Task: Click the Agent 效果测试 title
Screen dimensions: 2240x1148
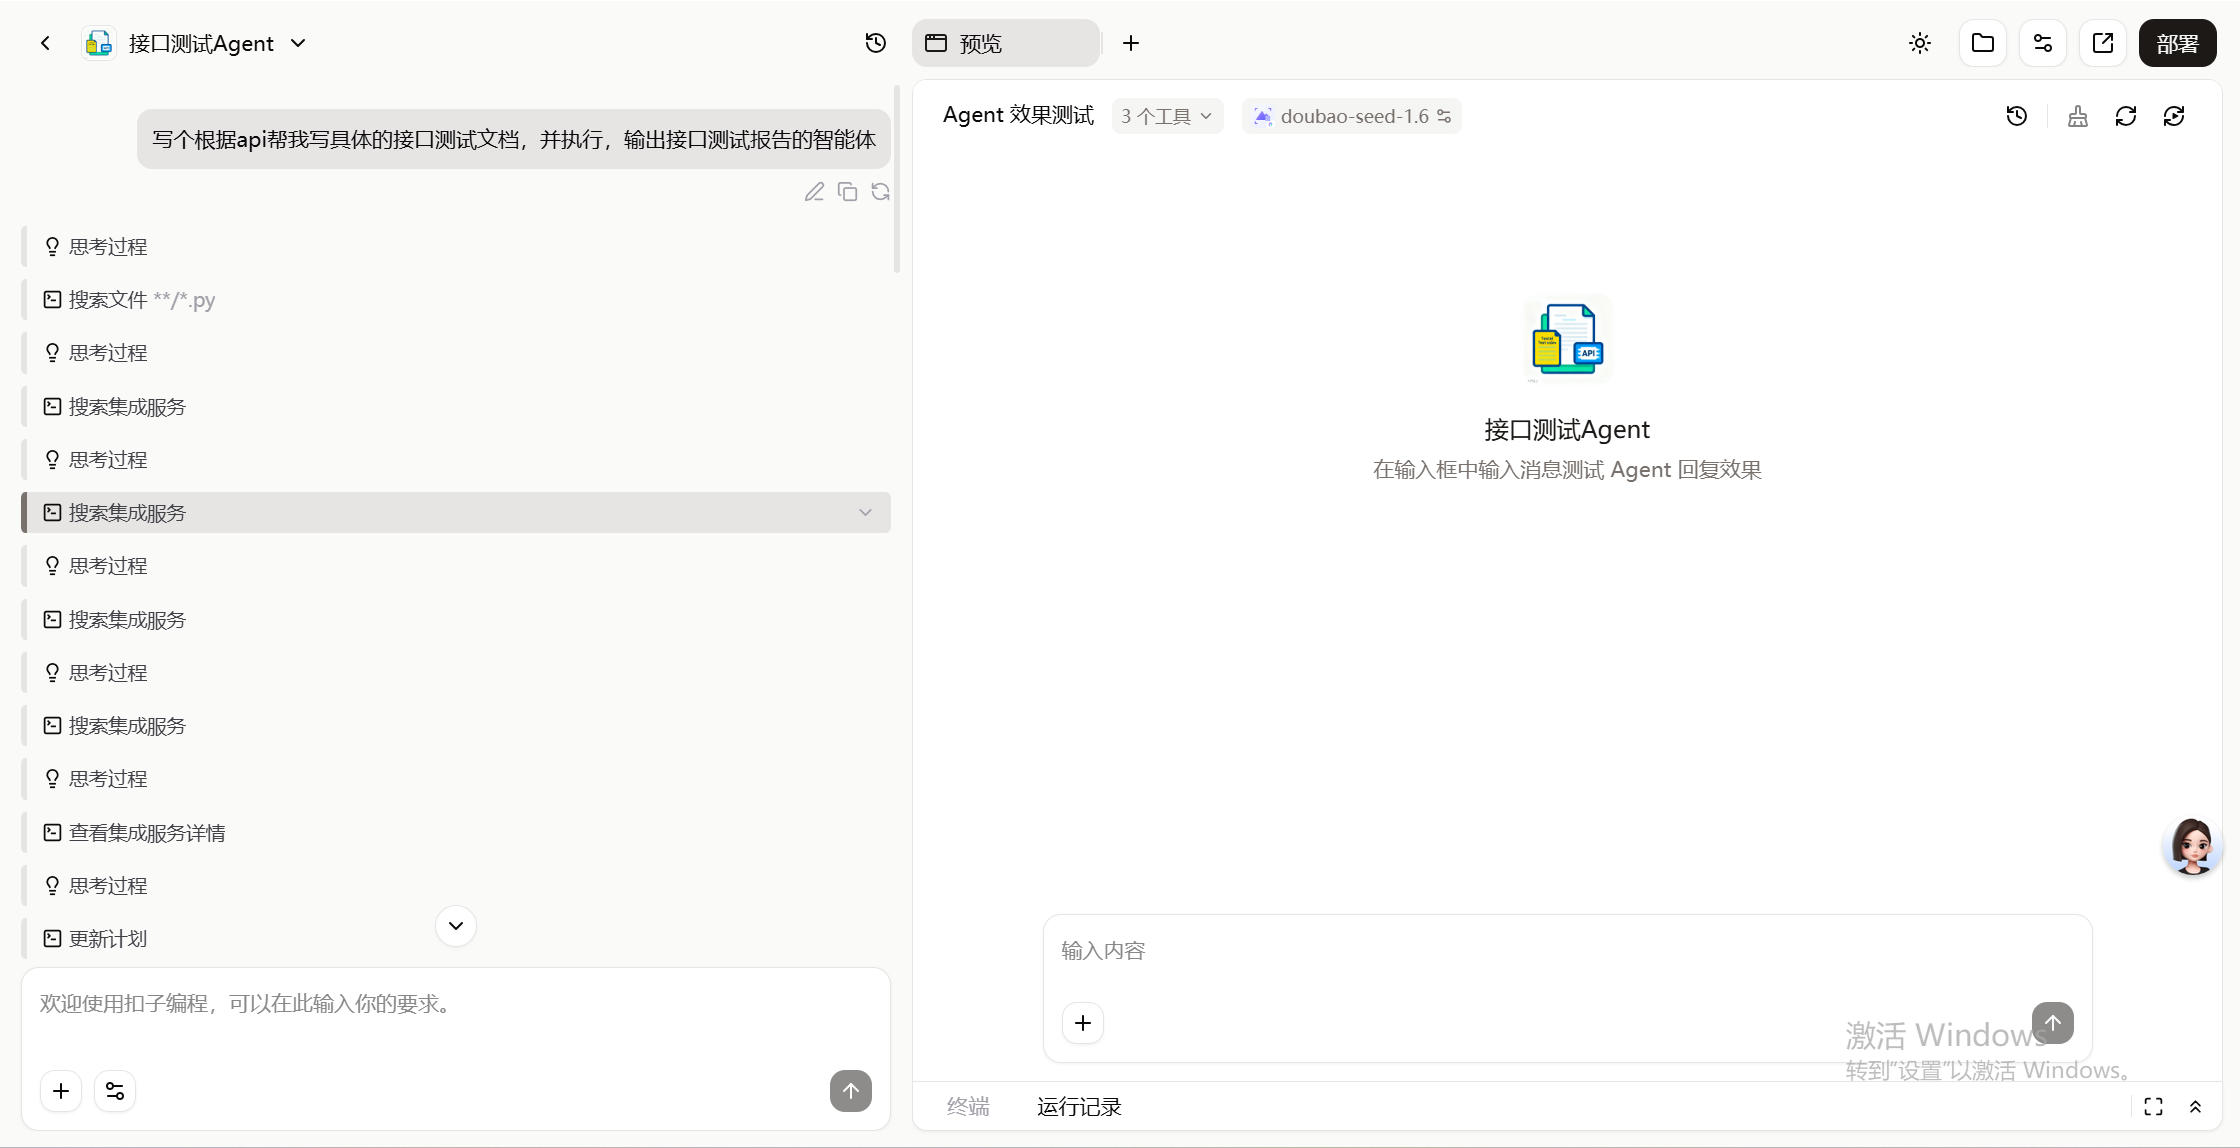Action: pos(1018,115)
